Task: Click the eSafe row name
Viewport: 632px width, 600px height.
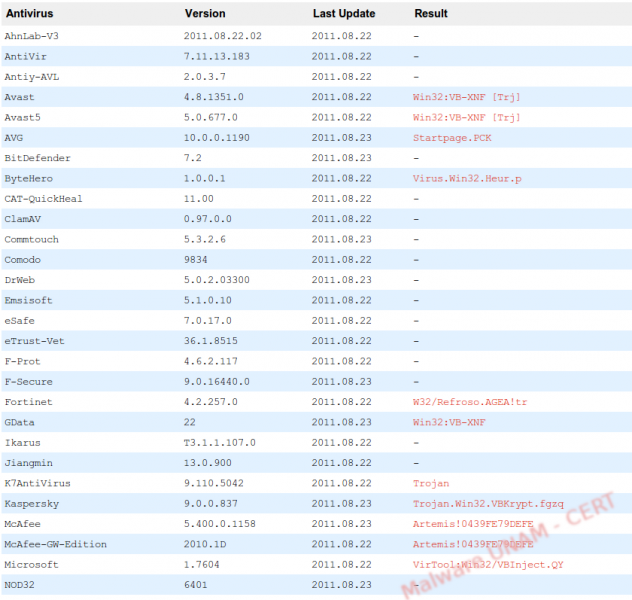Action: coord(20,321)
